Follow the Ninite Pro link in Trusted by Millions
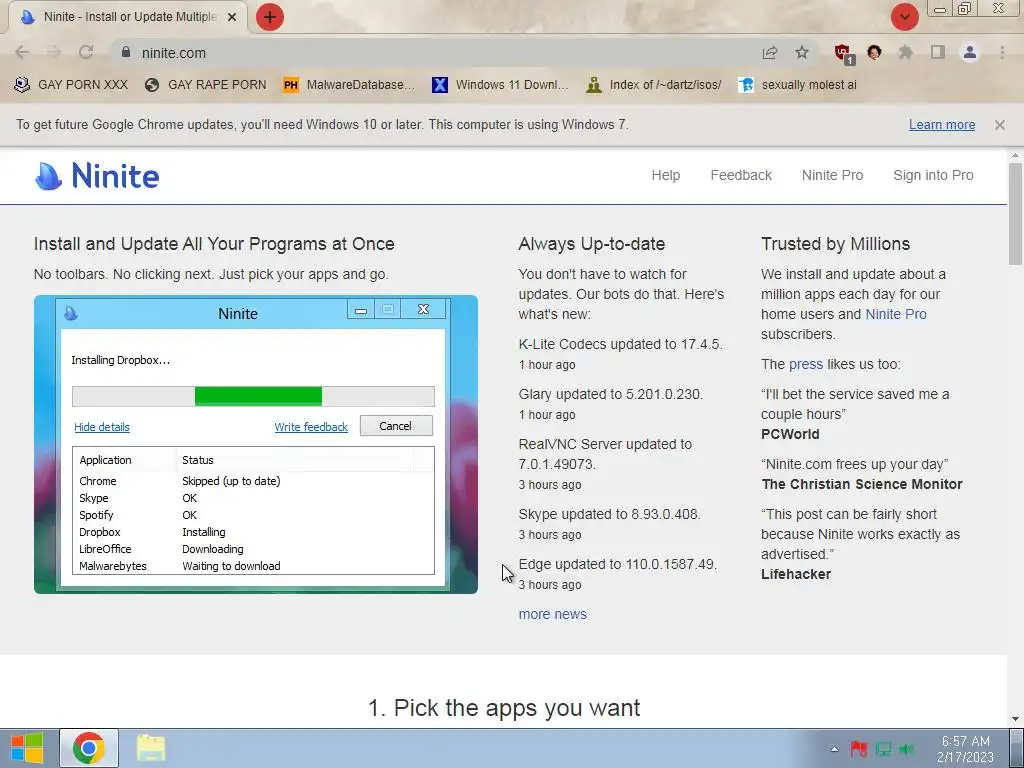Screen dimensions: 1024x768 pyautogui.click(x=895, y=314)
